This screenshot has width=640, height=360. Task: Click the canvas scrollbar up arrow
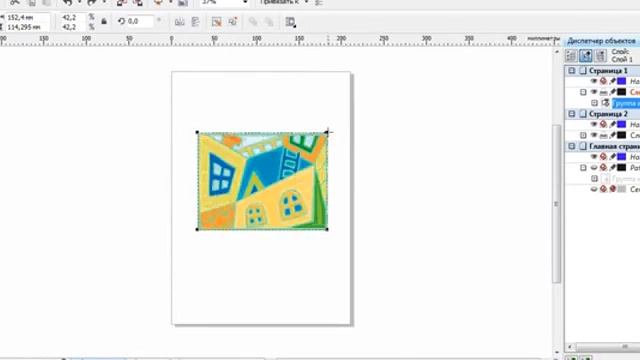coord(556,52)
